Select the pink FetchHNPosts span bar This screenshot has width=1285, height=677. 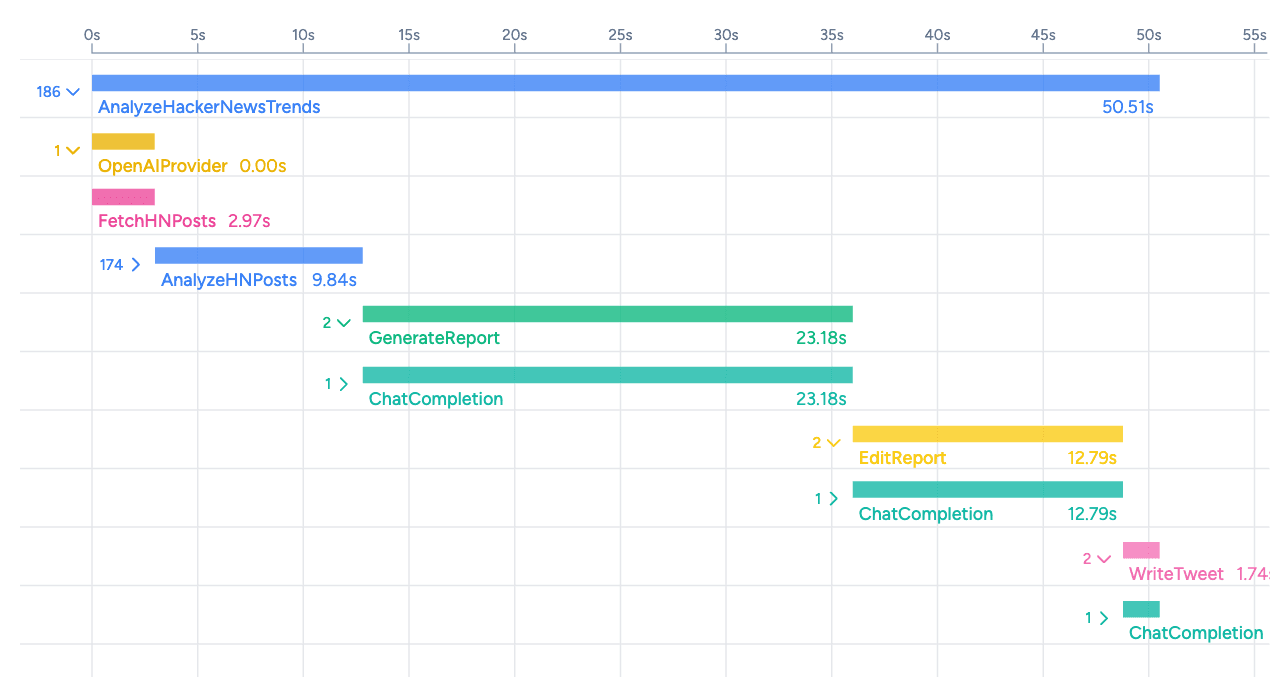coord(123,197)
